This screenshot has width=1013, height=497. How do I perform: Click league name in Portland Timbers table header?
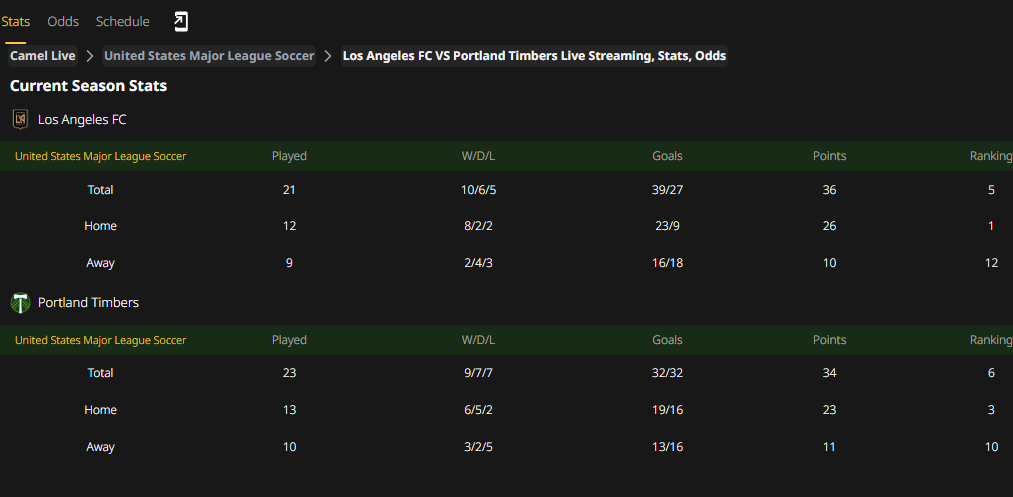pos(100,340)
